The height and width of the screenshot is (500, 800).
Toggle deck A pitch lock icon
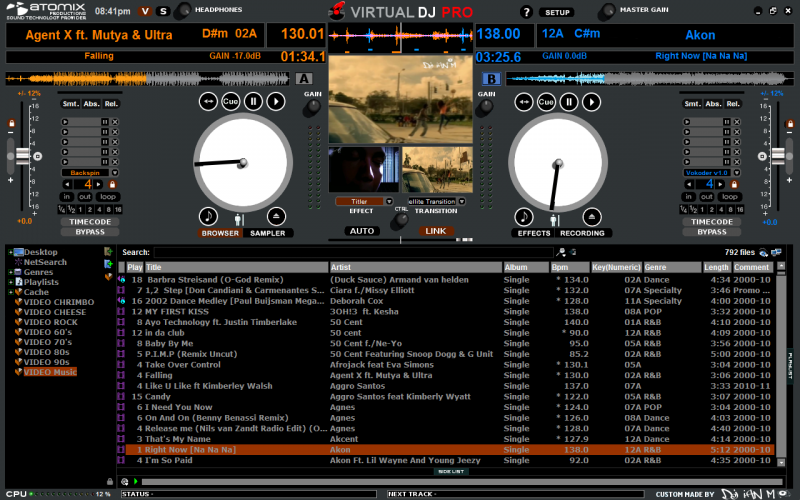click(11, 123)
